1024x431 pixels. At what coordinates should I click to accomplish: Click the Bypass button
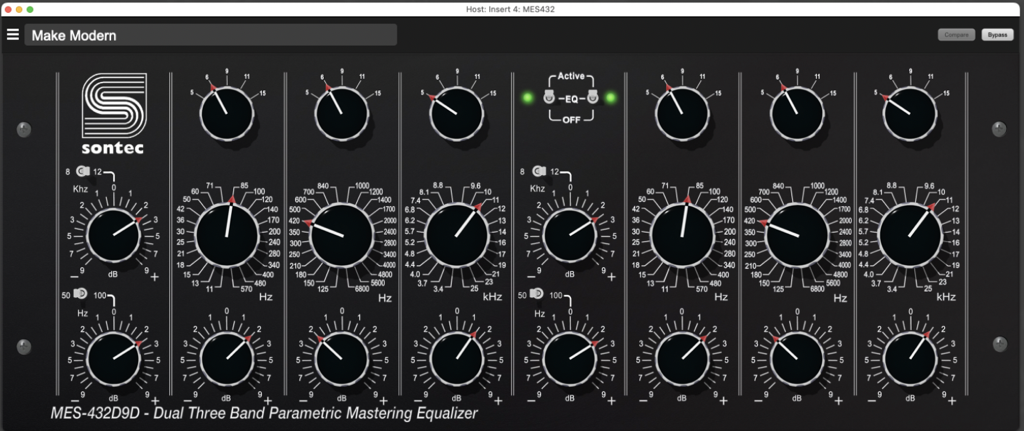997,35
